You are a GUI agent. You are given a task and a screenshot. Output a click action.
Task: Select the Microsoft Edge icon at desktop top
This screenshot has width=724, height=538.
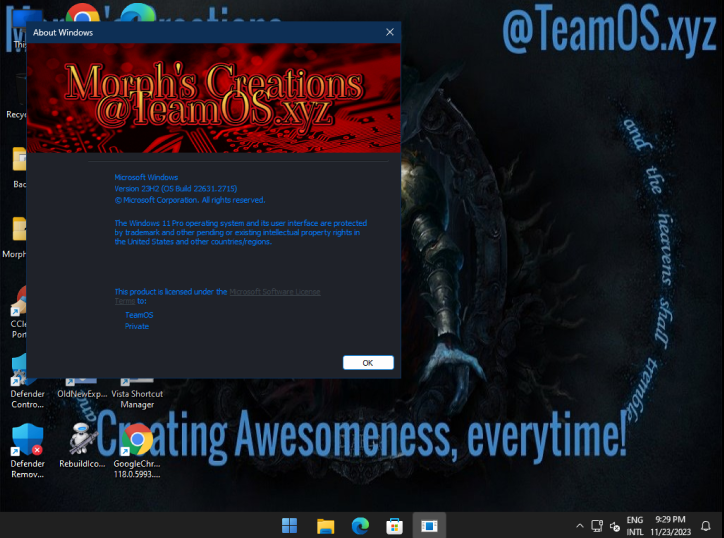point(137,12)
